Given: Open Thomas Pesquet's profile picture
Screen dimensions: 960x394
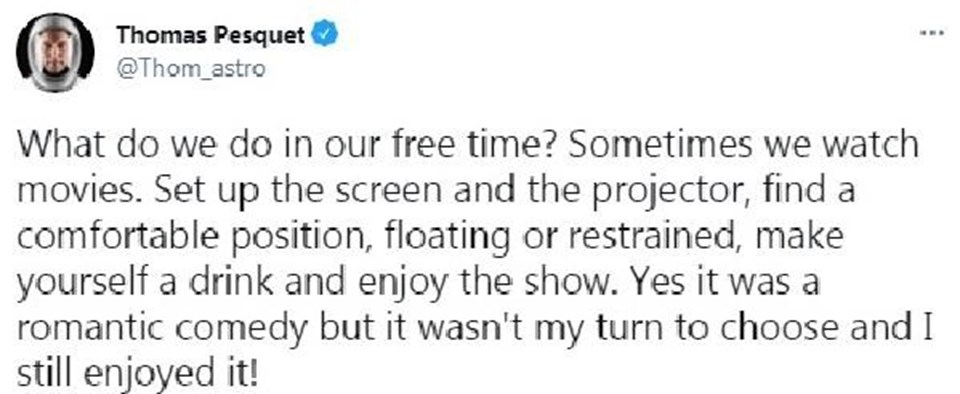Looking at the screenshot, I should tap(55, 53).
